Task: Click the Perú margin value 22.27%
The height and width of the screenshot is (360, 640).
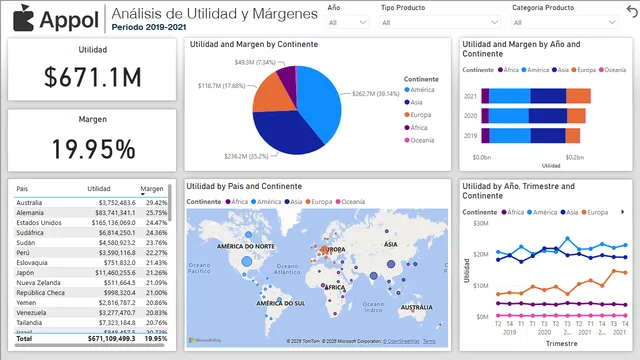Action: click(156, 253)
